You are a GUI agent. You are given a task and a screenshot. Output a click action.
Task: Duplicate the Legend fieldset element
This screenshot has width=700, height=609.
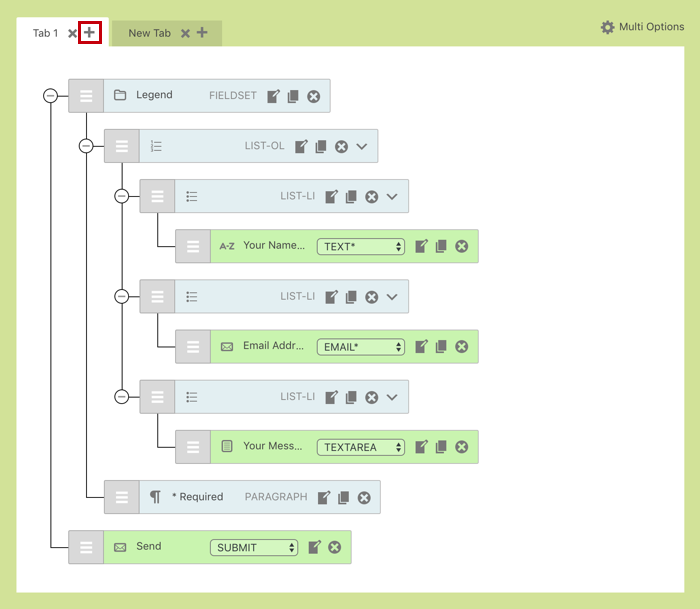tap(293, 96)
